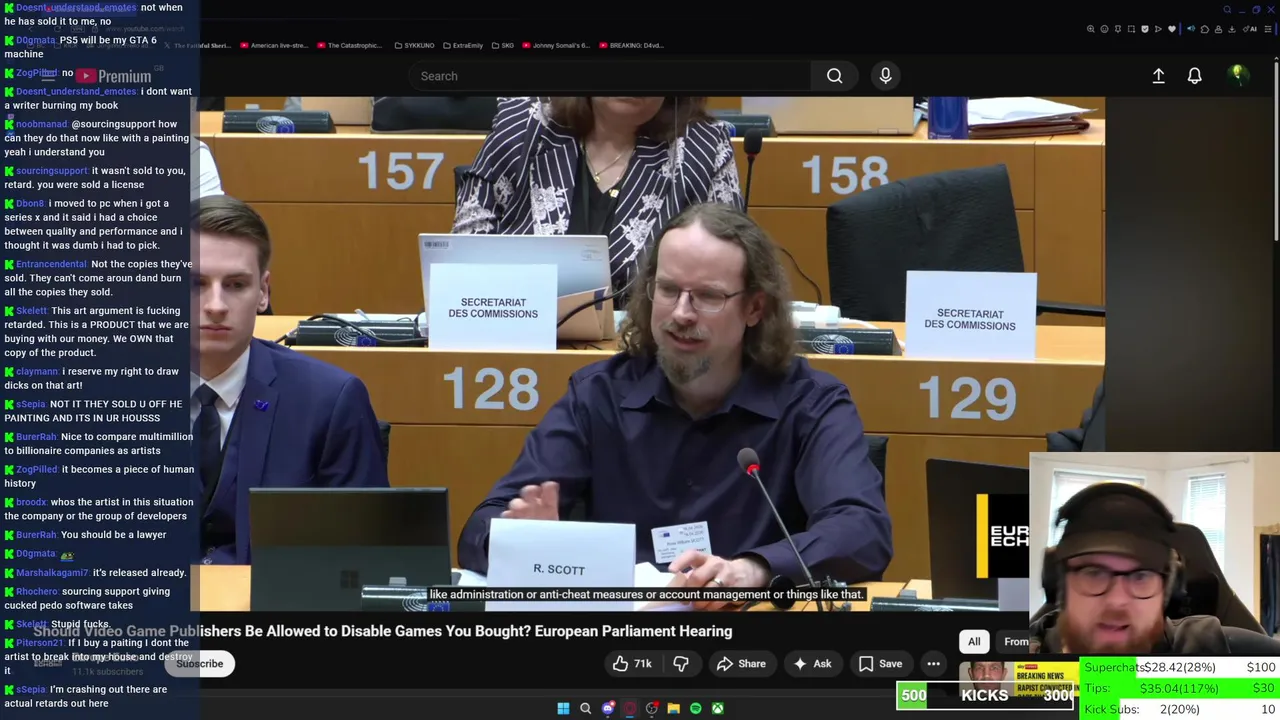The height and width of the screenshot is (720, 1280).
Task: Subscribe to the channel
Action: (x=200, y=664)
